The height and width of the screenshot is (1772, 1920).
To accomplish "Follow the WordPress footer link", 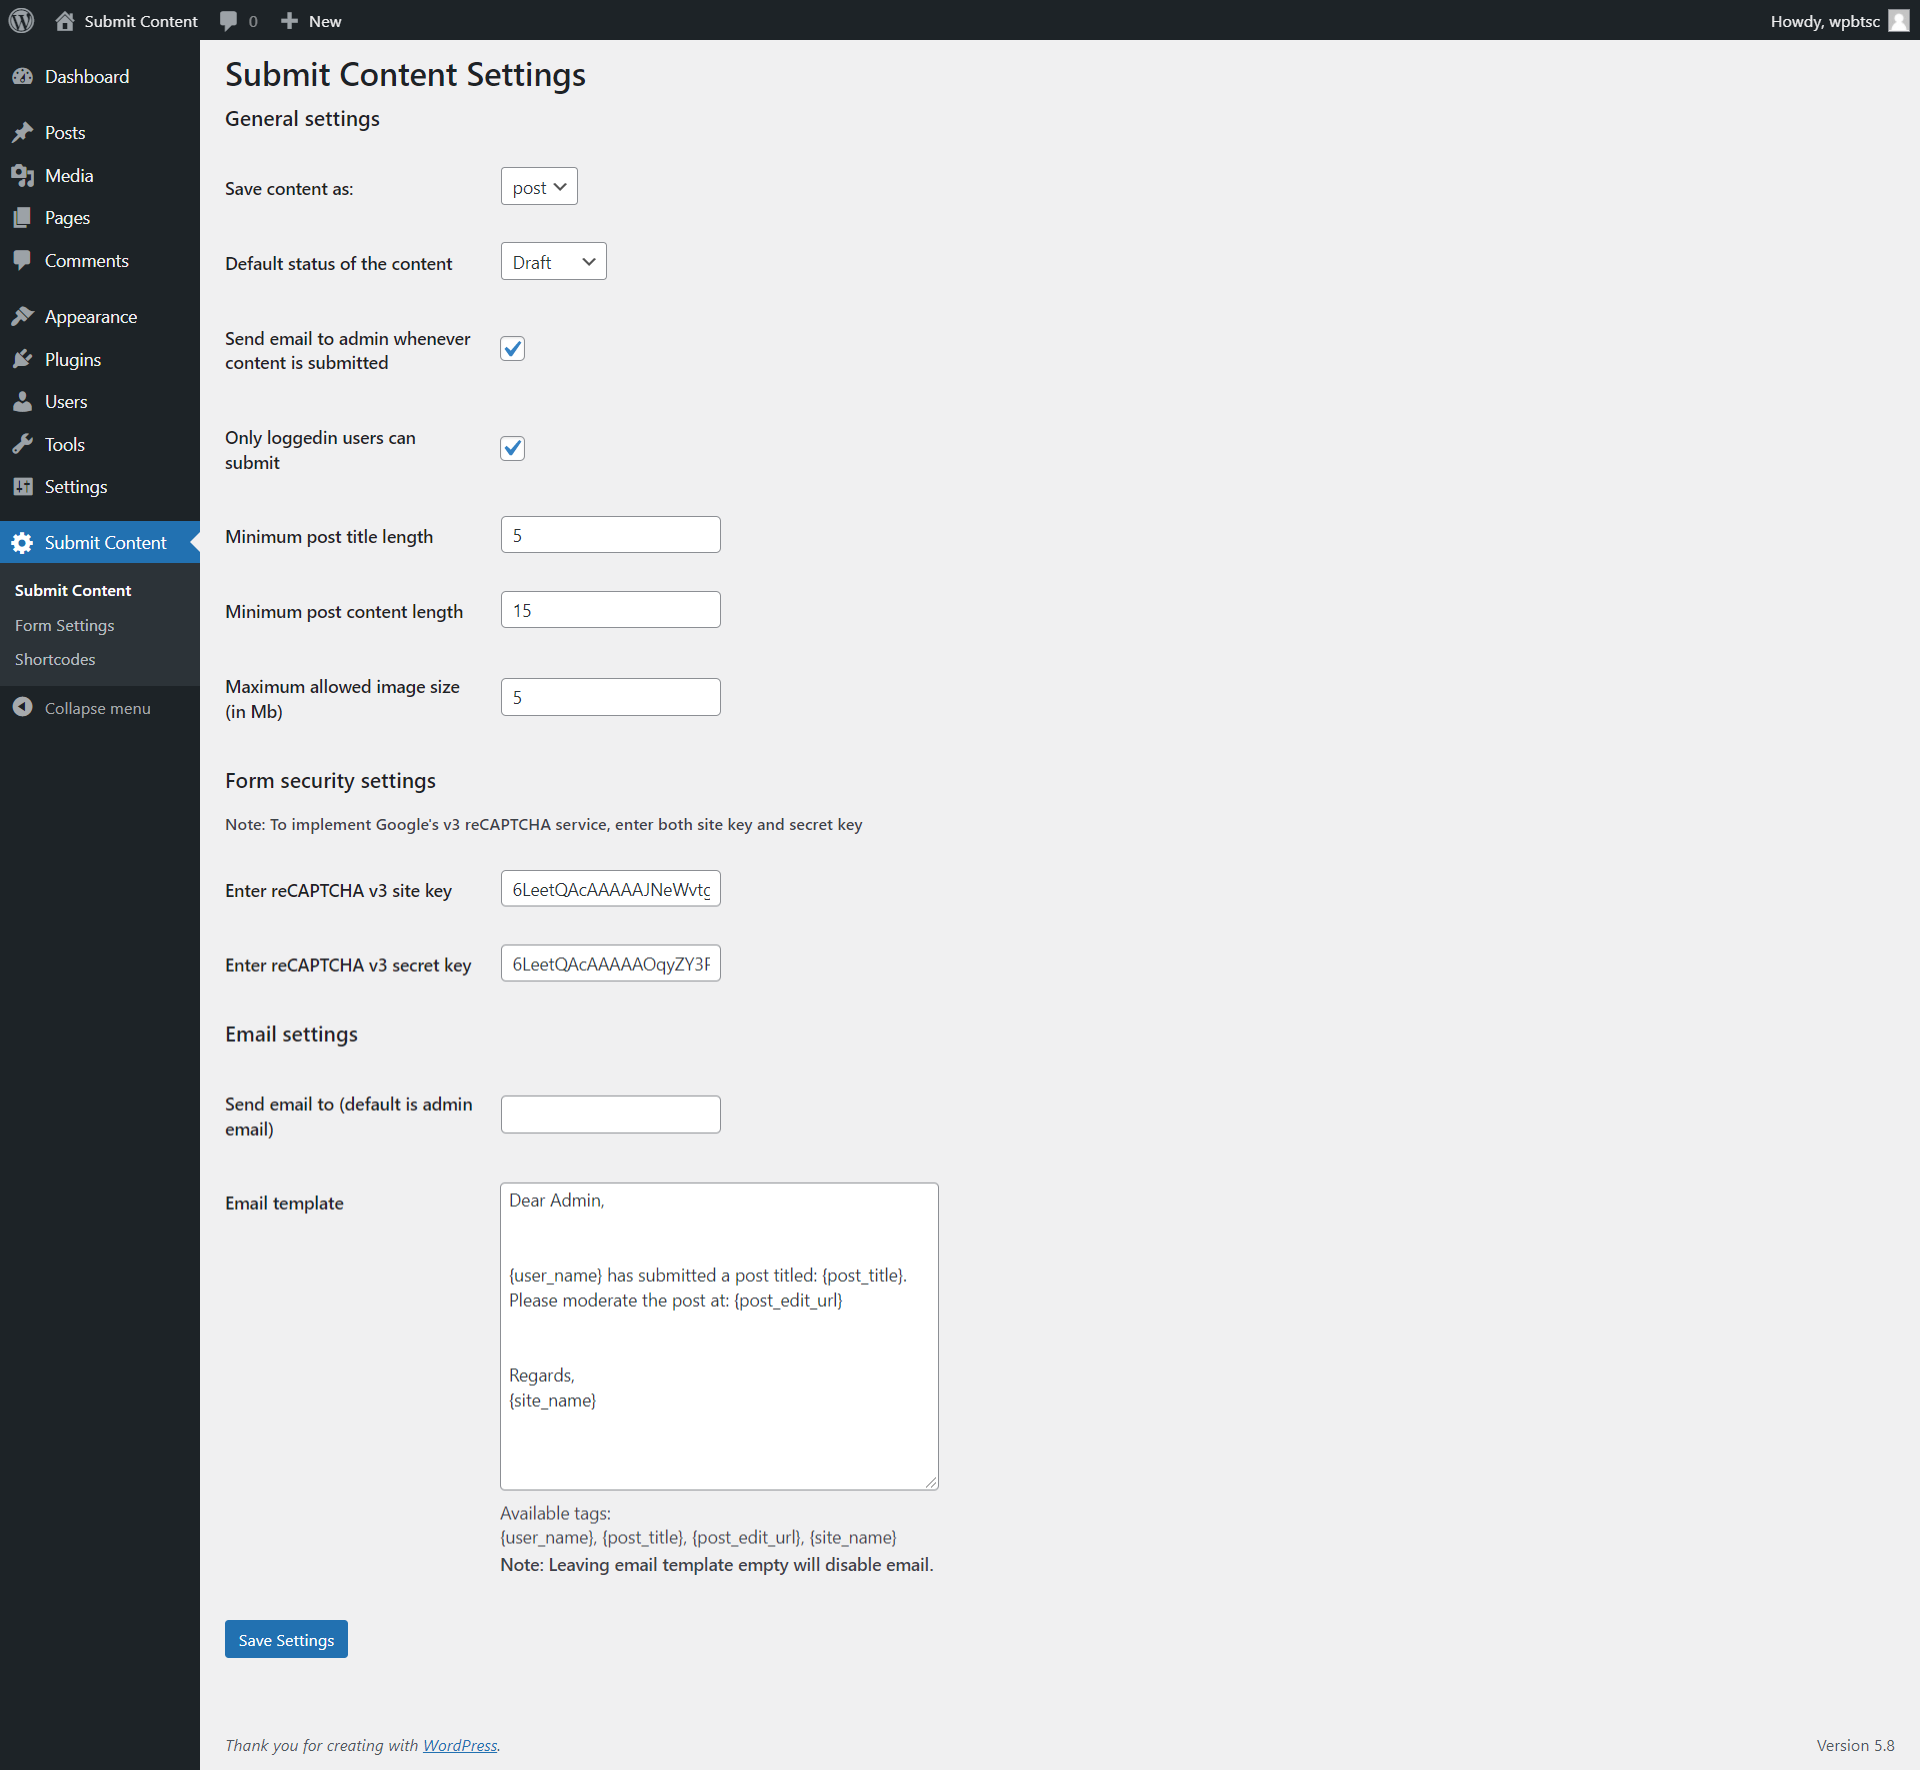I will click(x=460, y=1745).
